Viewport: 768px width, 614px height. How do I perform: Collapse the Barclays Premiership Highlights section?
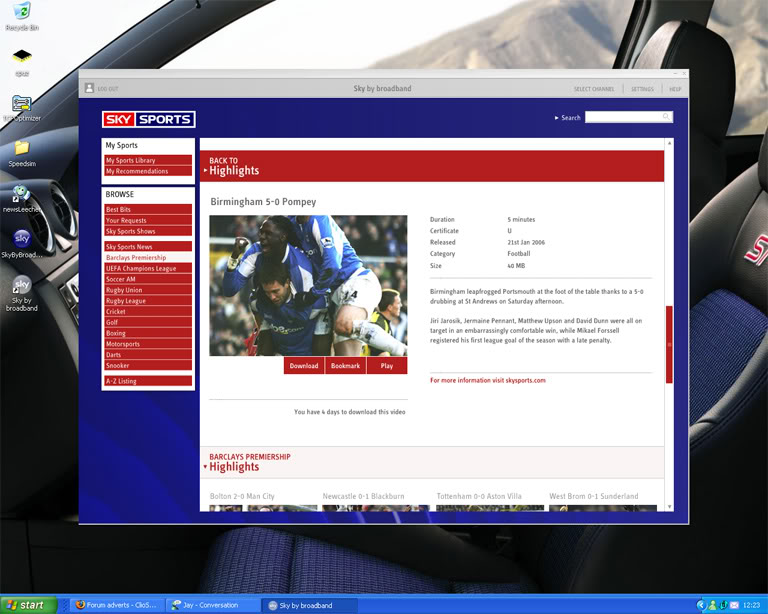pos(205,467)
